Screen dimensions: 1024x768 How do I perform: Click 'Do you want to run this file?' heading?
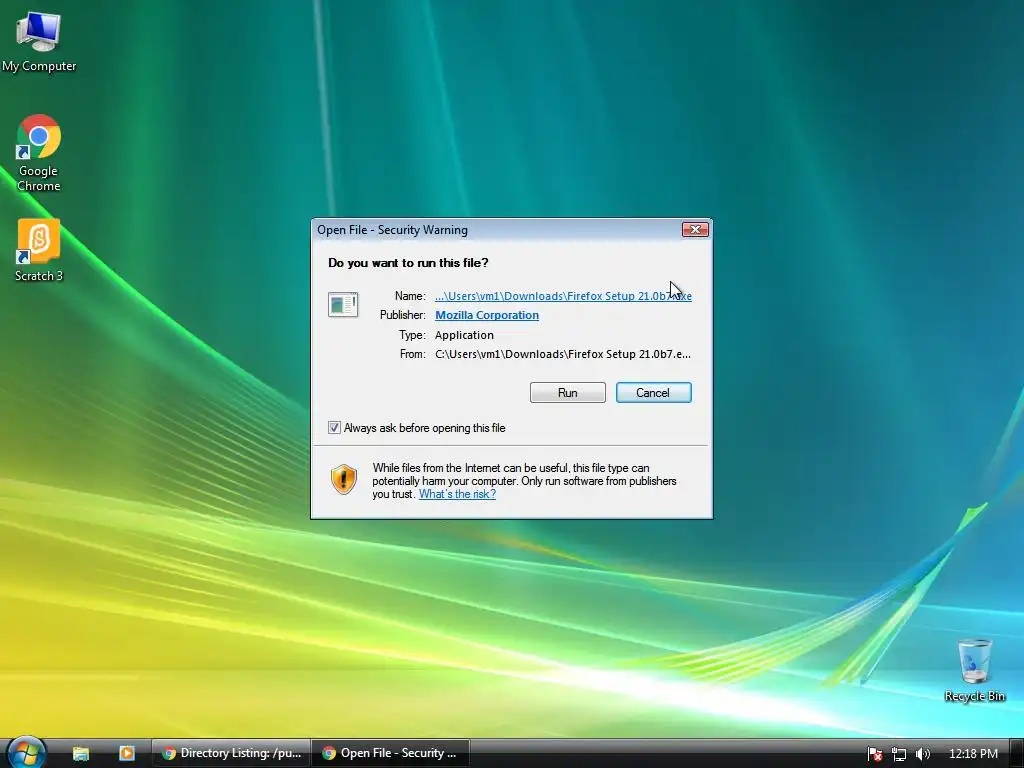[x=408, y=263]
